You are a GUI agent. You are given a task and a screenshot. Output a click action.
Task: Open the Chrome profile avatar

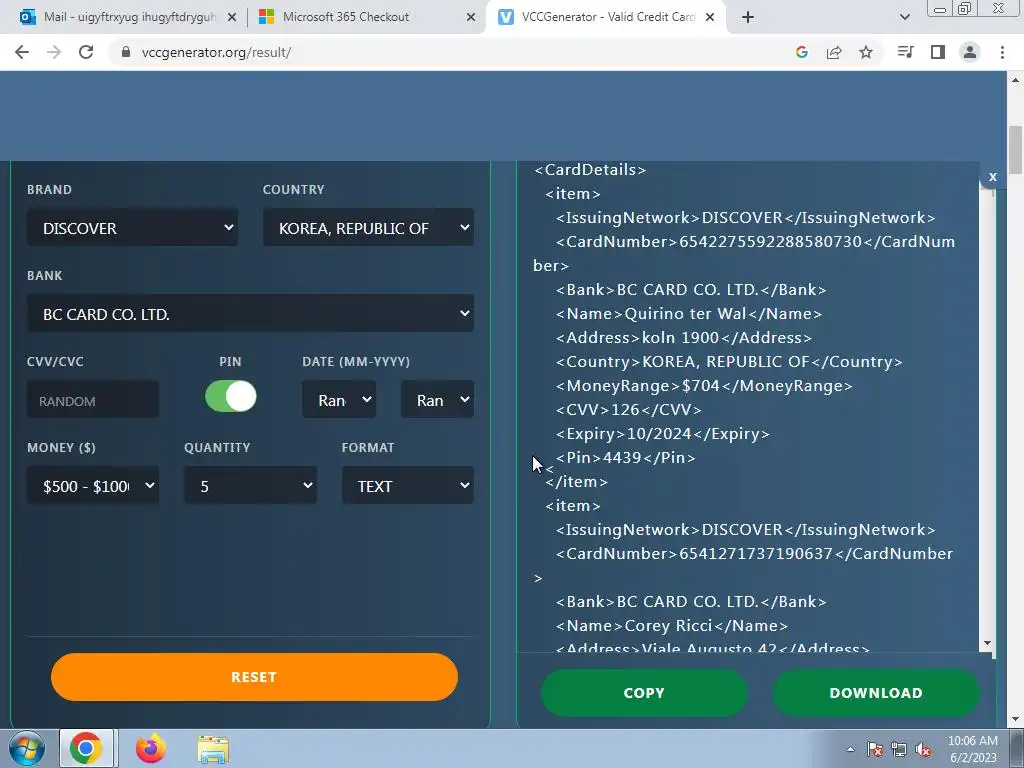click(x=970, y=52)
